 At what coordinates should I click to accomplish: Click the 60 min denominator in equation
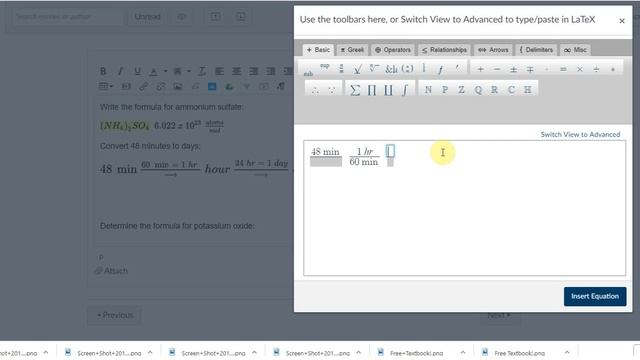[364, 162]
